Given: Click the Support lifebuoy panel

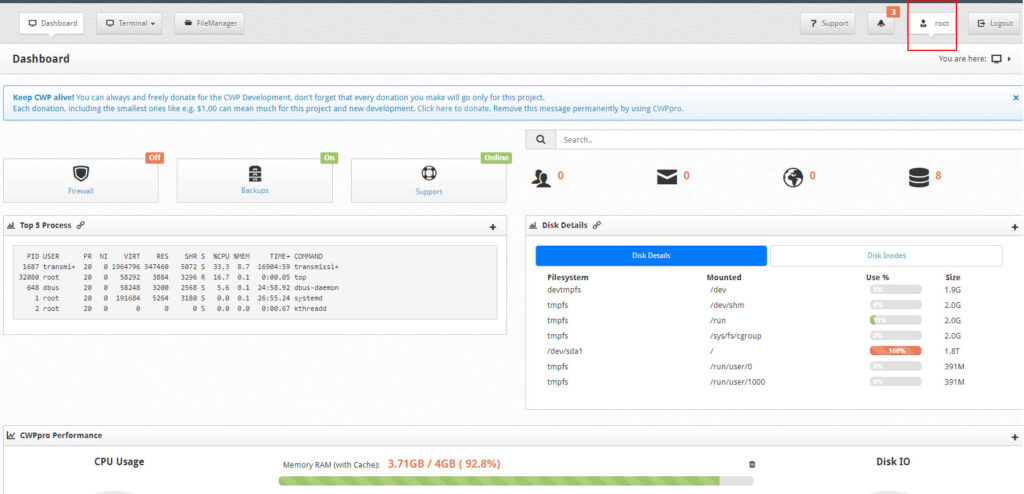Looking at the screenshot, I should (429, 180).
